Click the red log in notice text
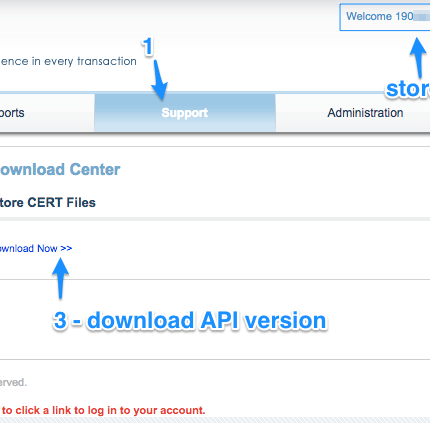This screenshot has height=423, width=430. point(103,410)
